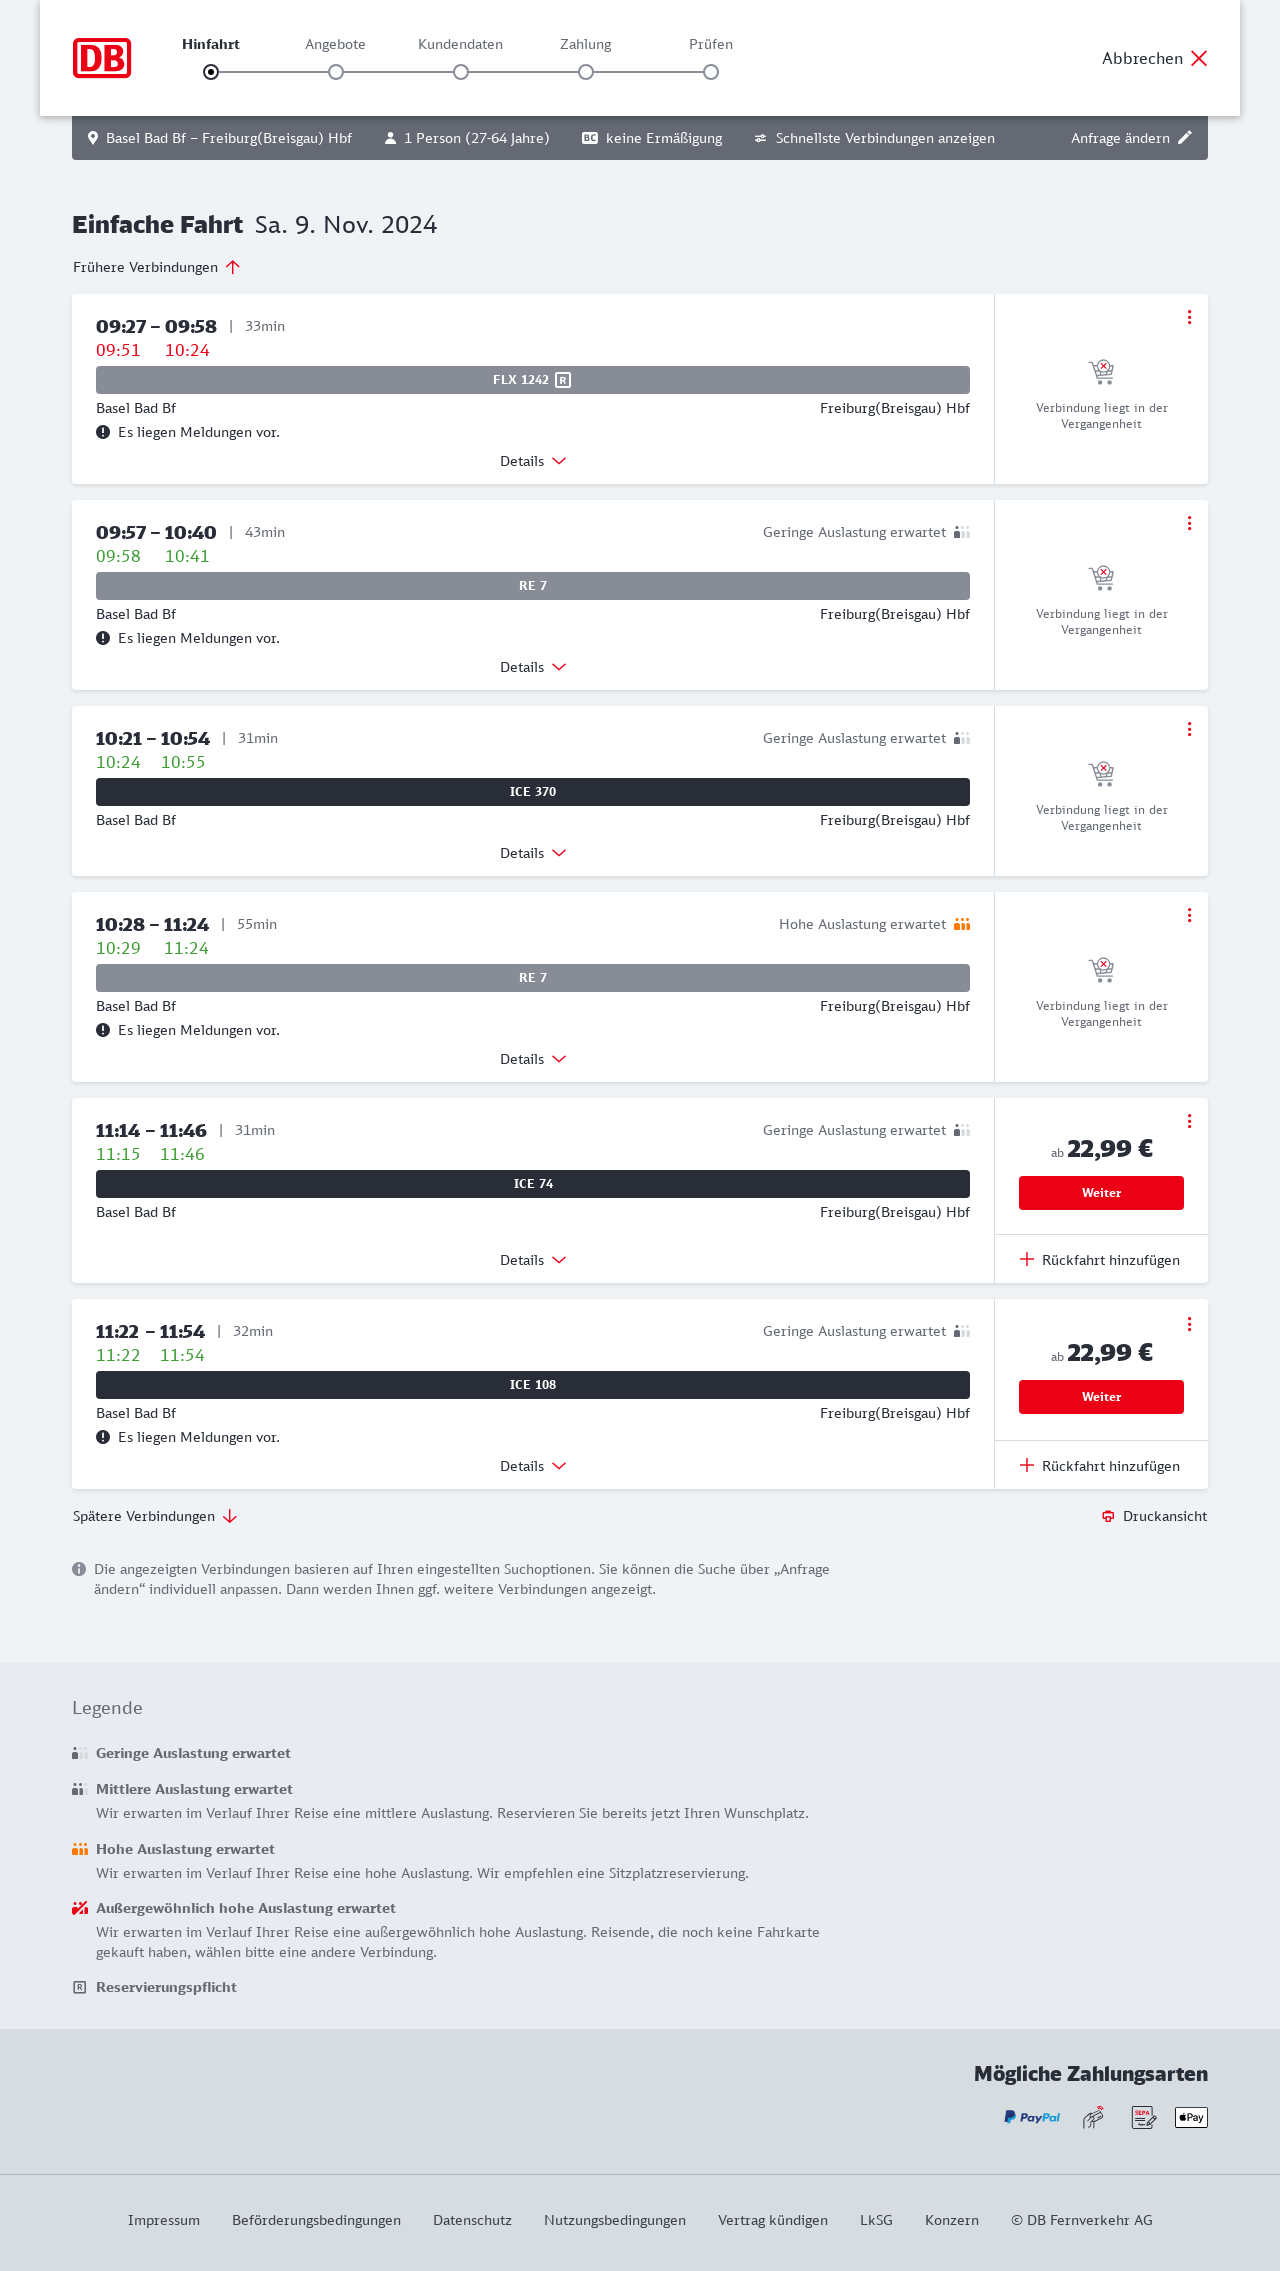Click the DB logo
Image resolution: width=1280 pixels, height=2271 pixels.
[x=102, y=58]
